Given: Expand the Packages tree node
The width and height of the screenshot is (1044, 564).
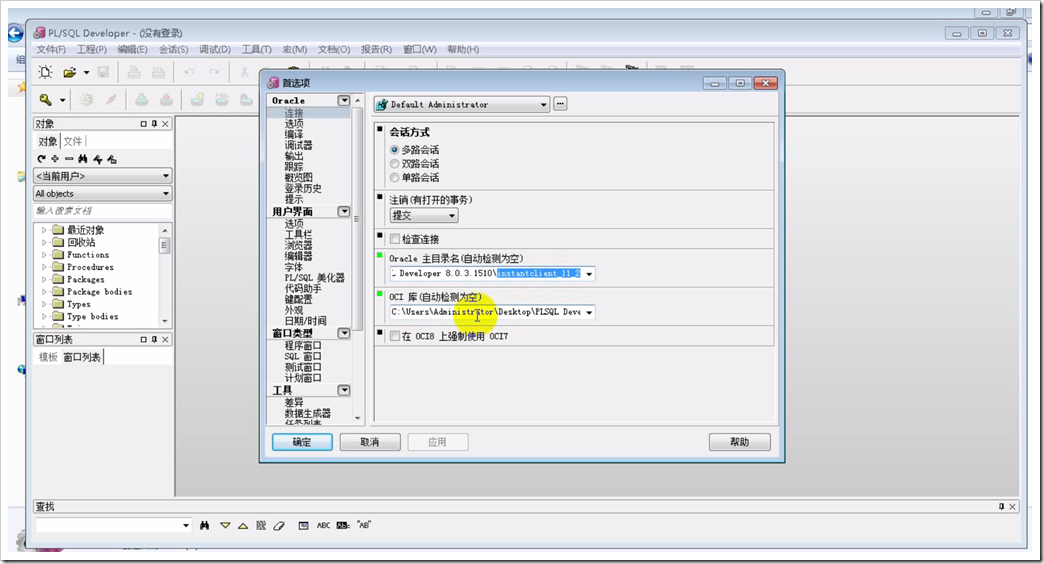Looking at the screenshot, I should tap(44, 280).
